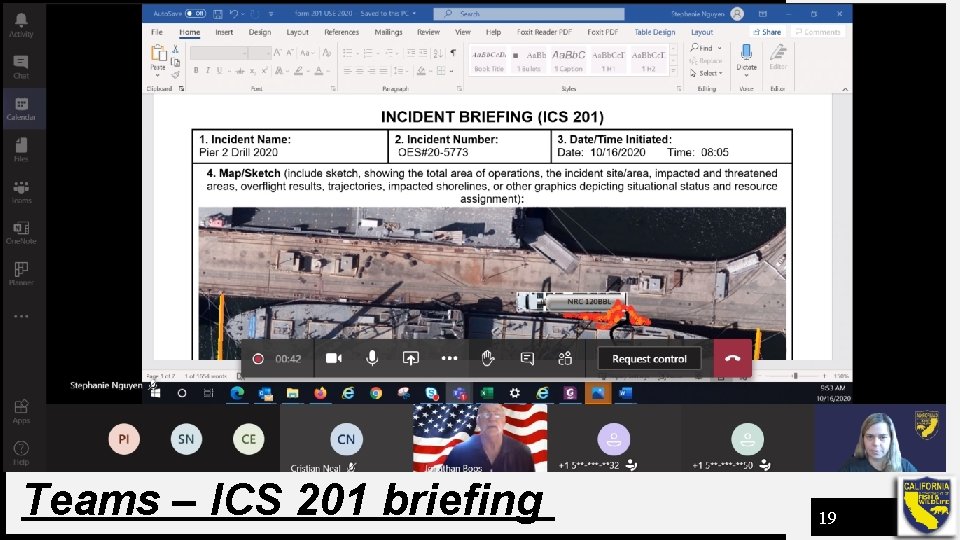Click the Request control button

coord(649,359)
